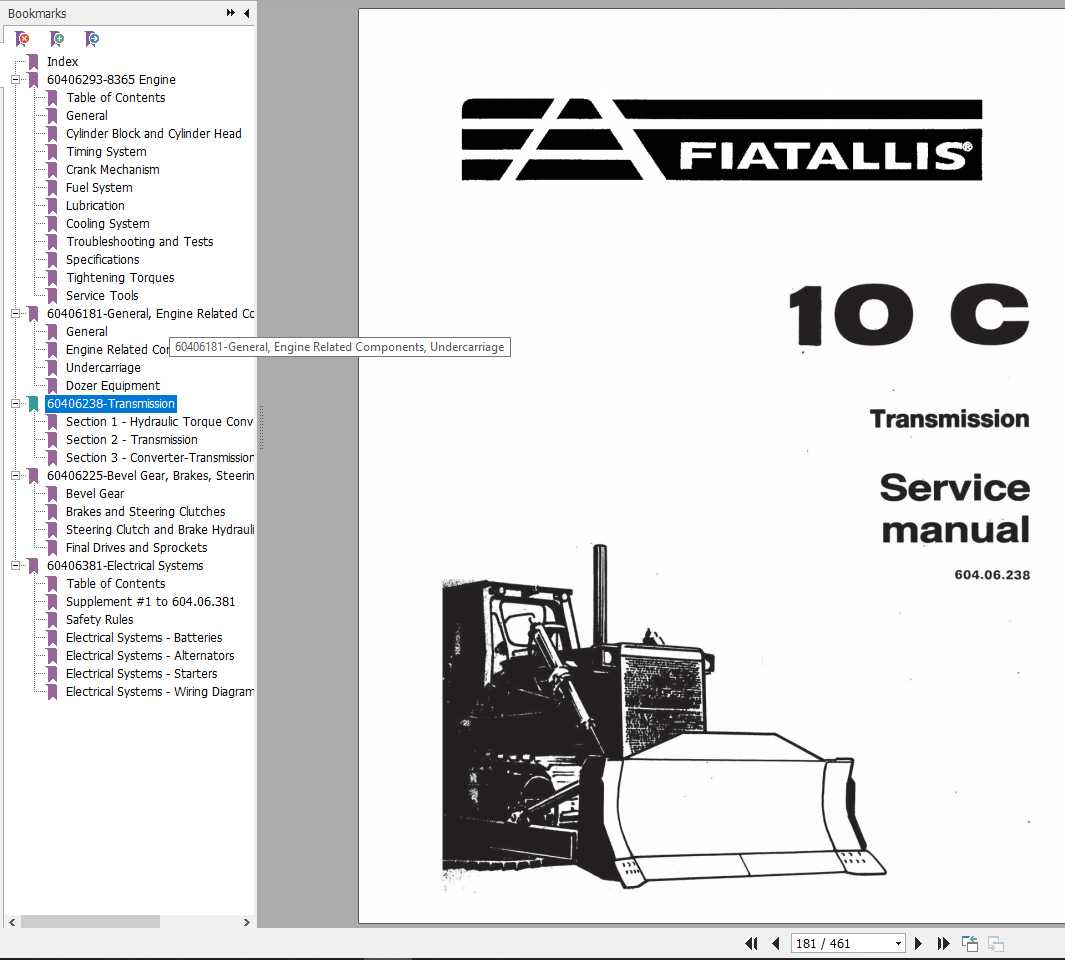Jump to the last page

pyautogui.click(x=943, y=943)
